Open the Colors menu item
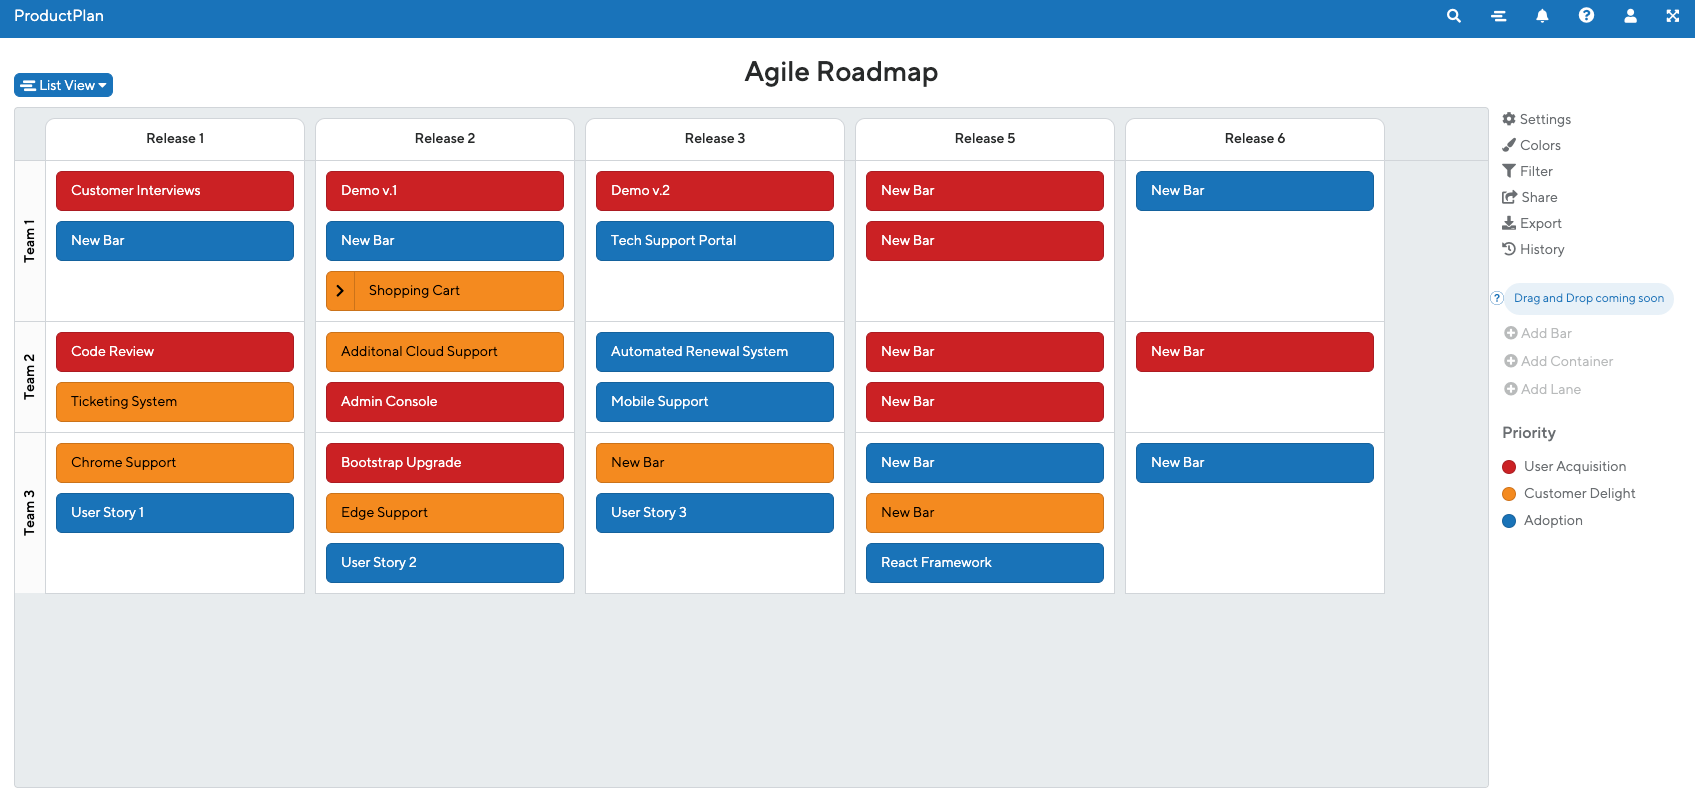This screenshot has width=1695, height=801. [x=1531, y=145]
